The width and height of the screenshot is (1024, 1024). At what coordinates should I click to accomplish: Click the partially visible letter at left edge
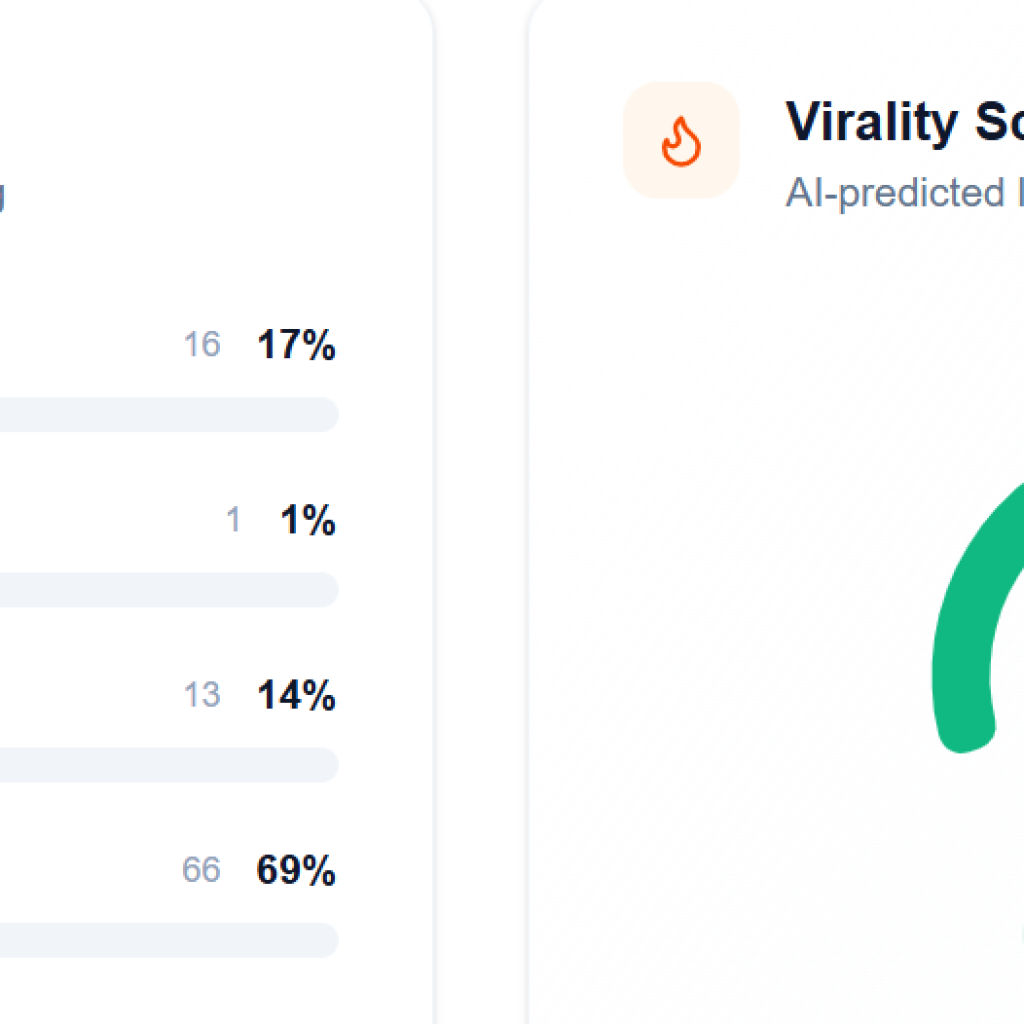coord(2,198)
